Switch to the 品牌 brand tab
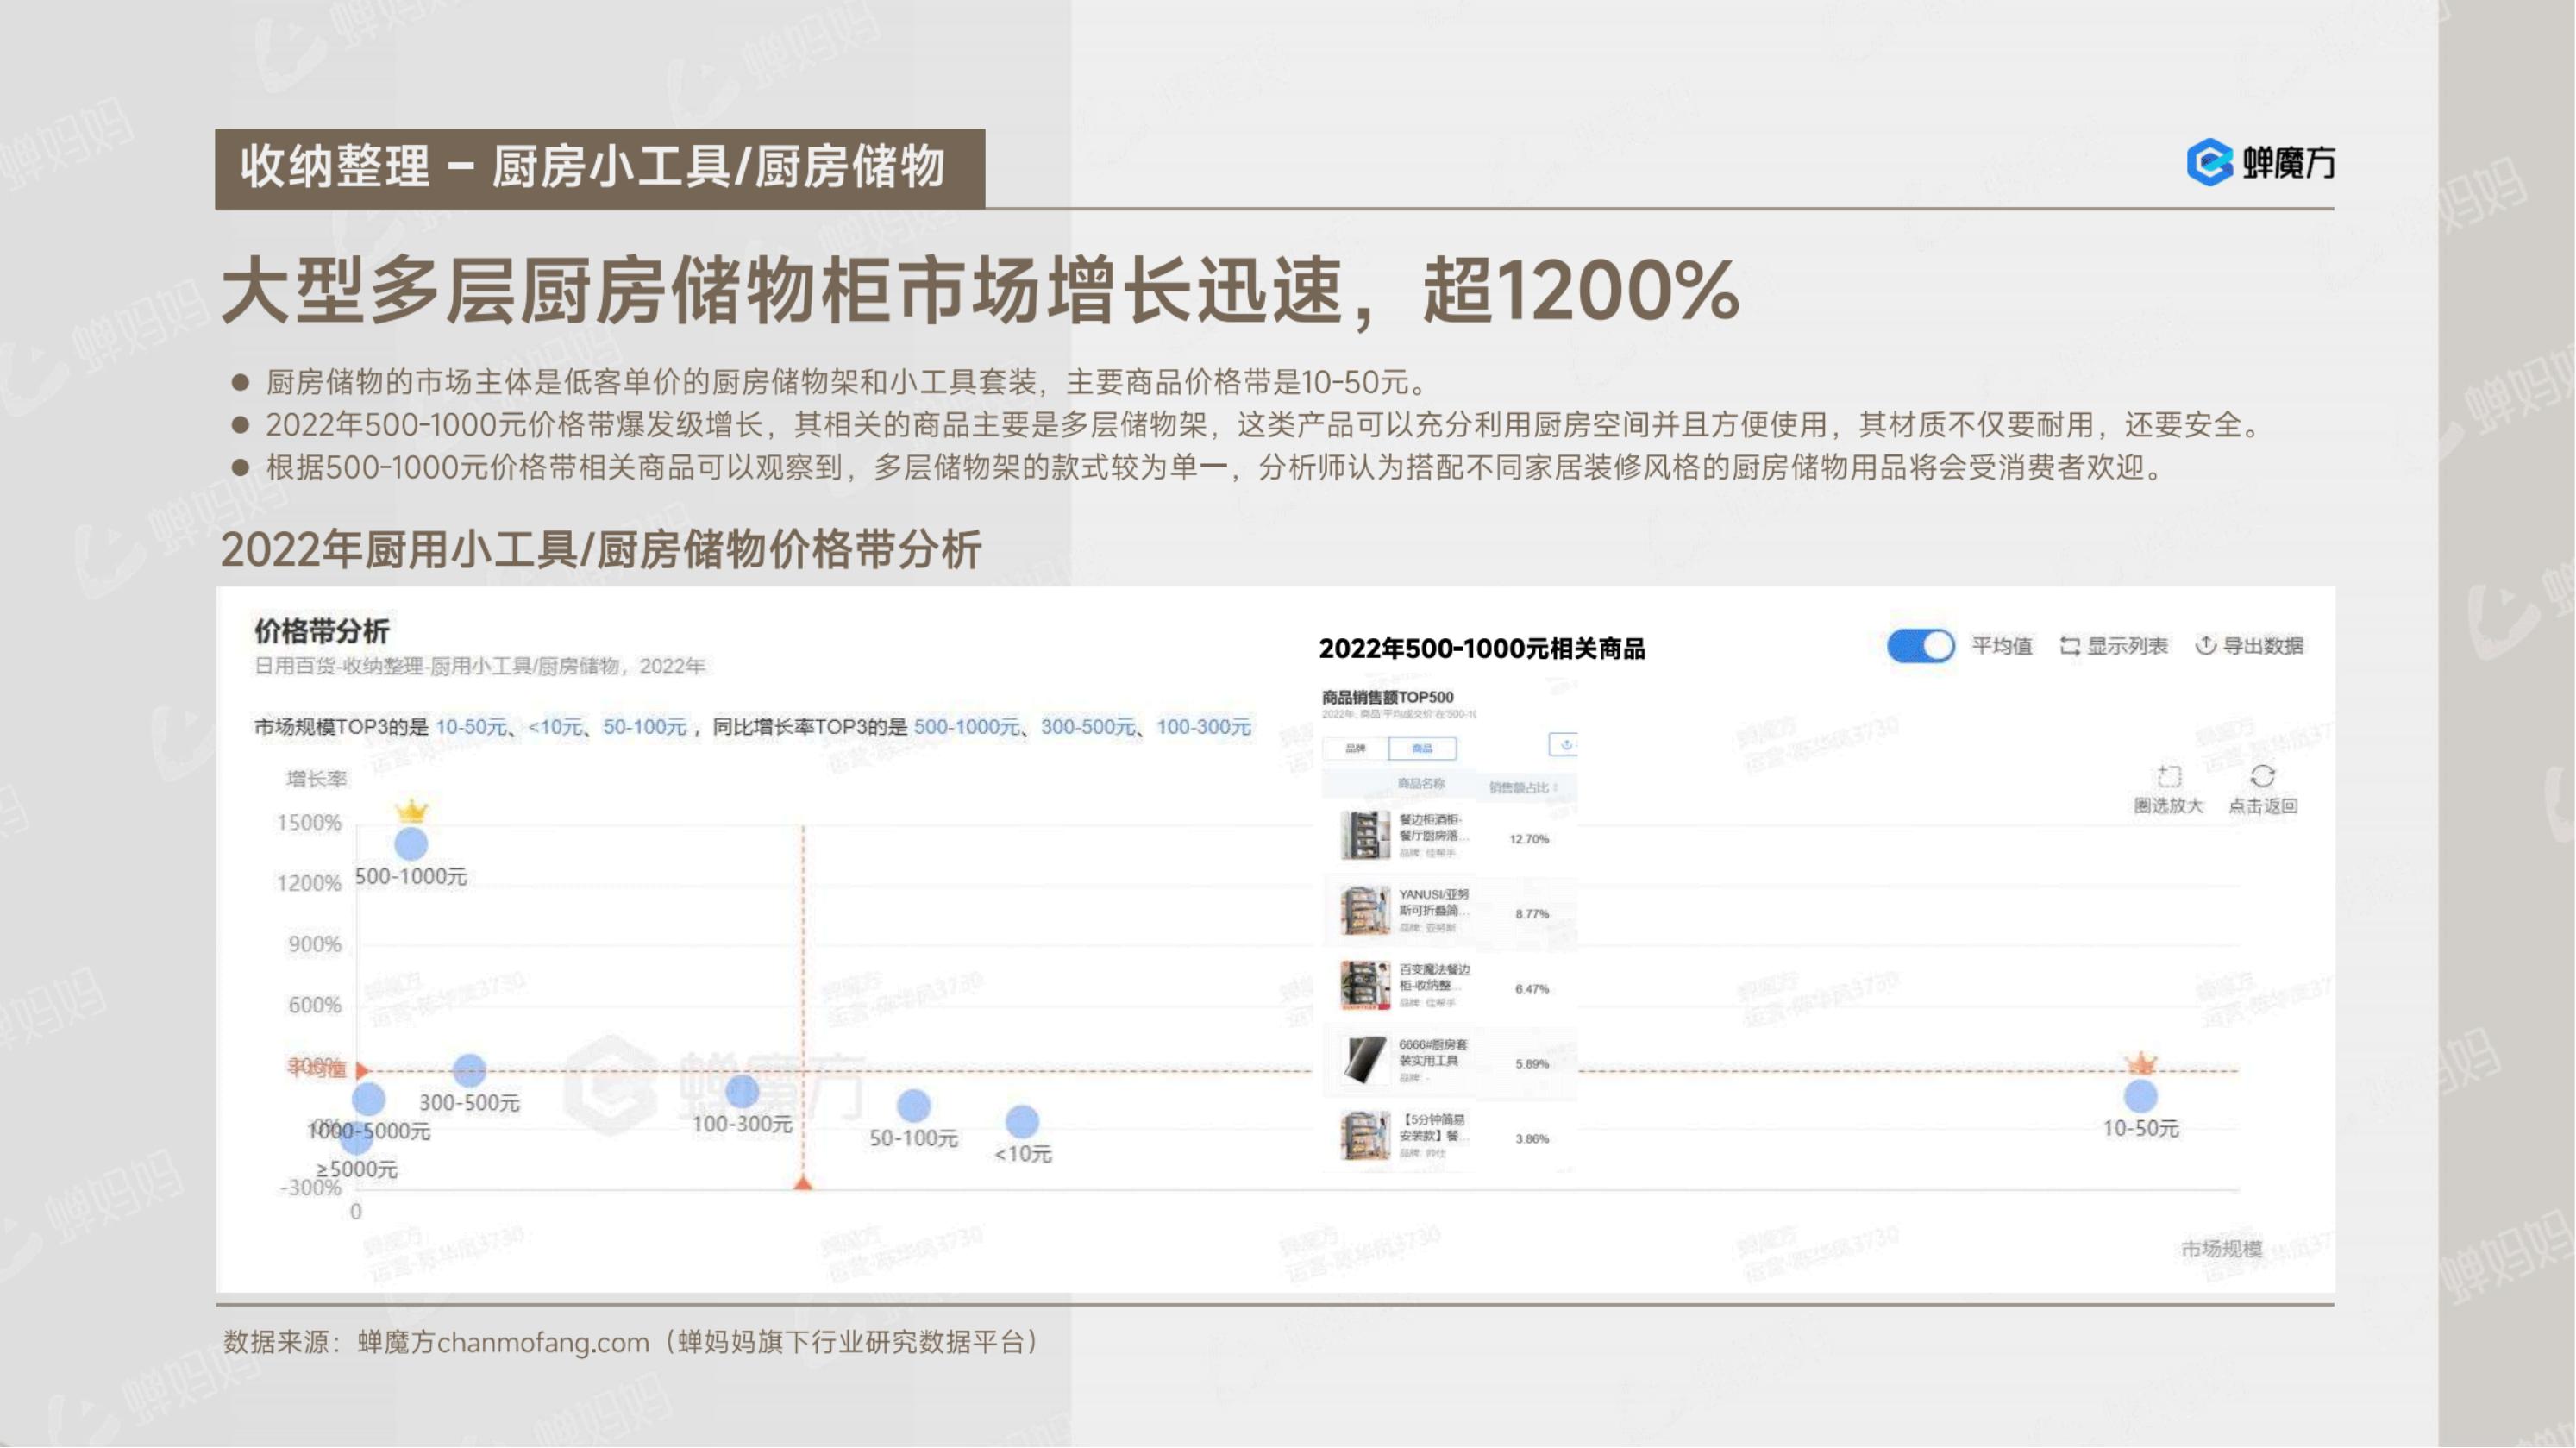Image resolution: width=2576 pixels, height=1448 pixels. pyautogui.click(x=1355, y=748)
